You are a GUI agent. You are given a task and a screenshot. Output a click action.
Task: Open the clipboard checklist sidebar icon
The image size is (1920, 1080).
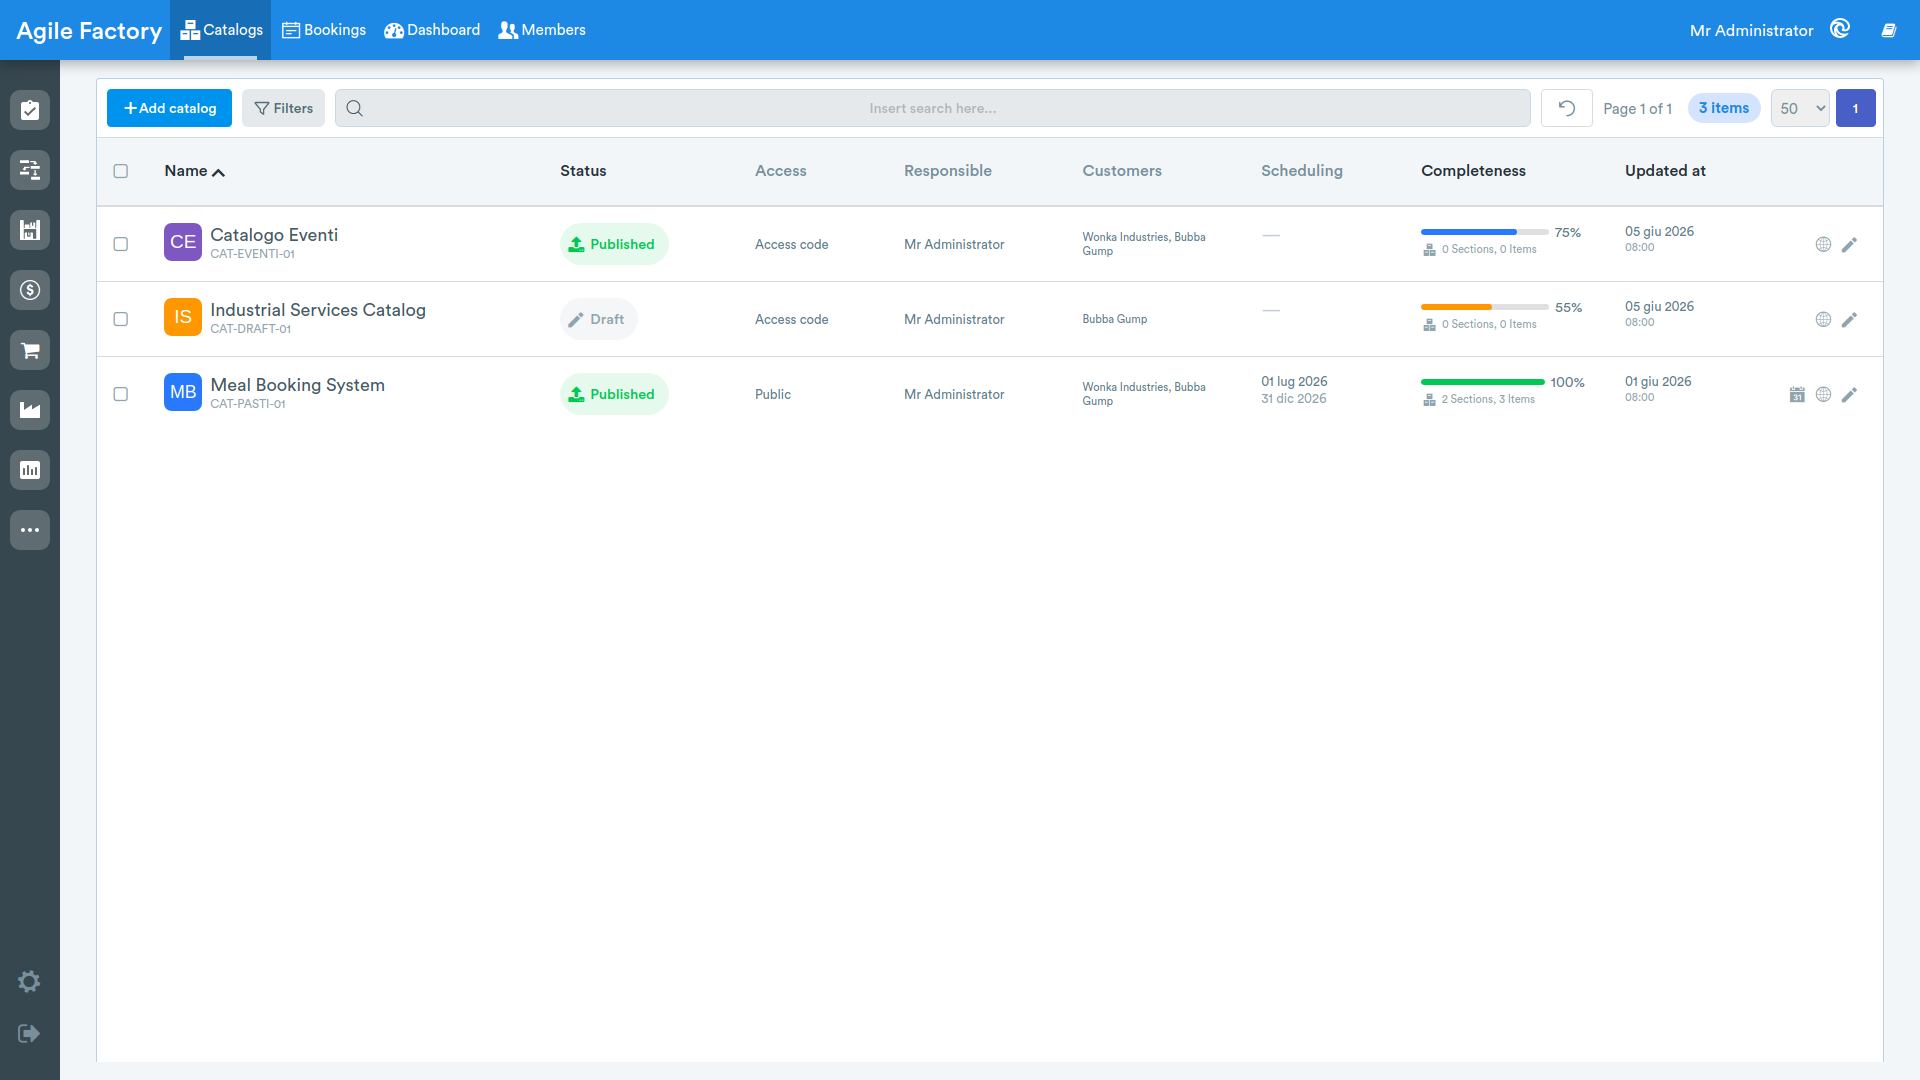point(30,110)
